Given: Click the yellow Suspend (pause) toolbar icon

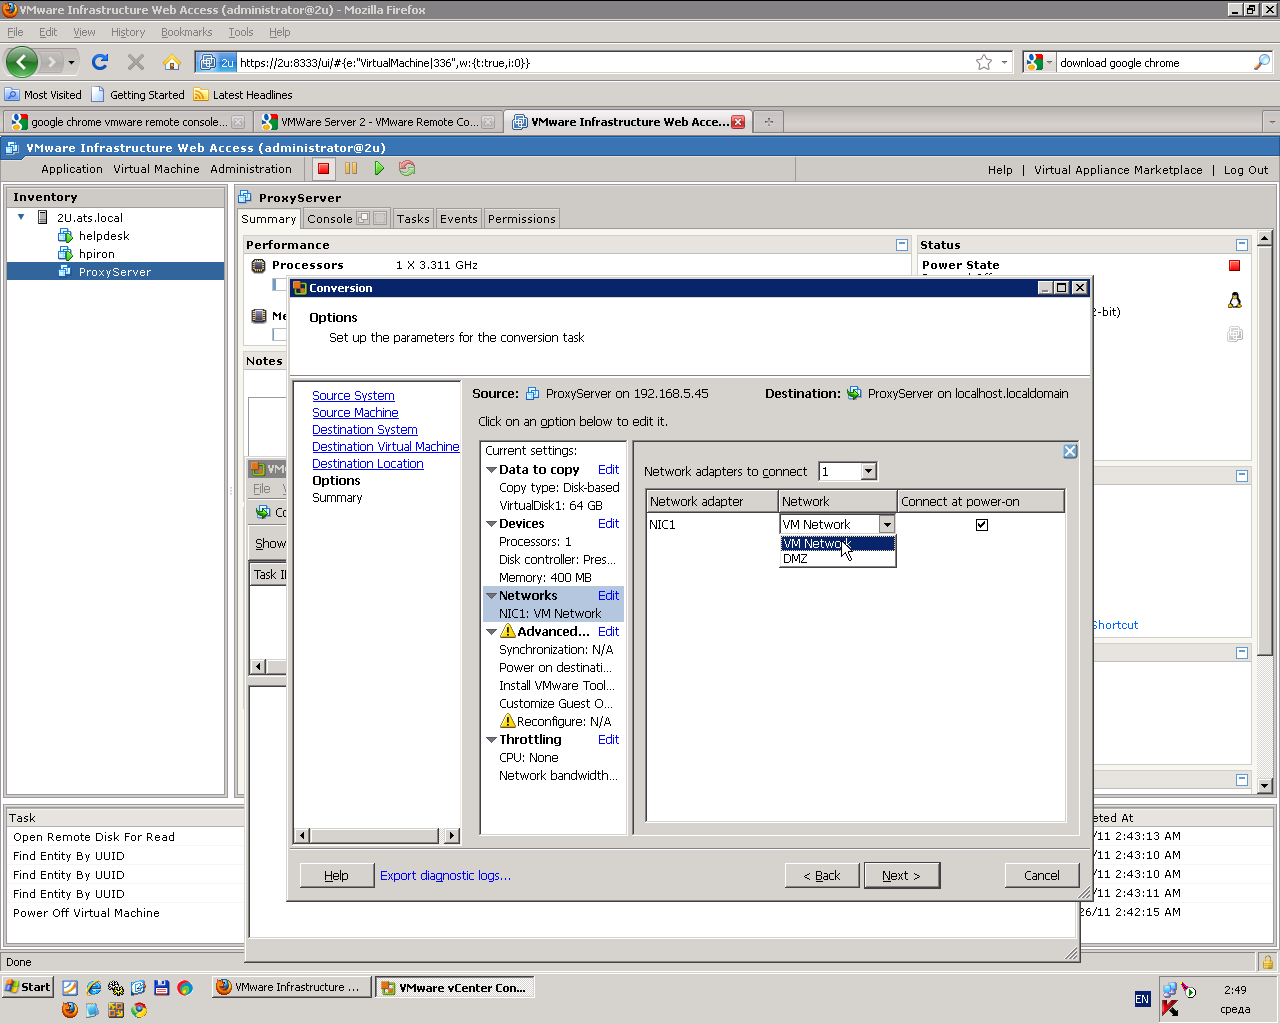Looking at the screenshot, I should tap(351, 169).
